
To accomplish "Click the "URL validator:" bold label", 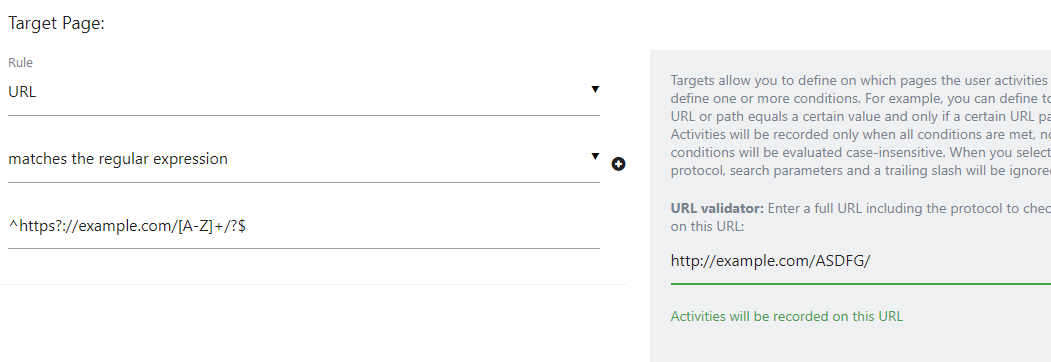I will (717, 208).
